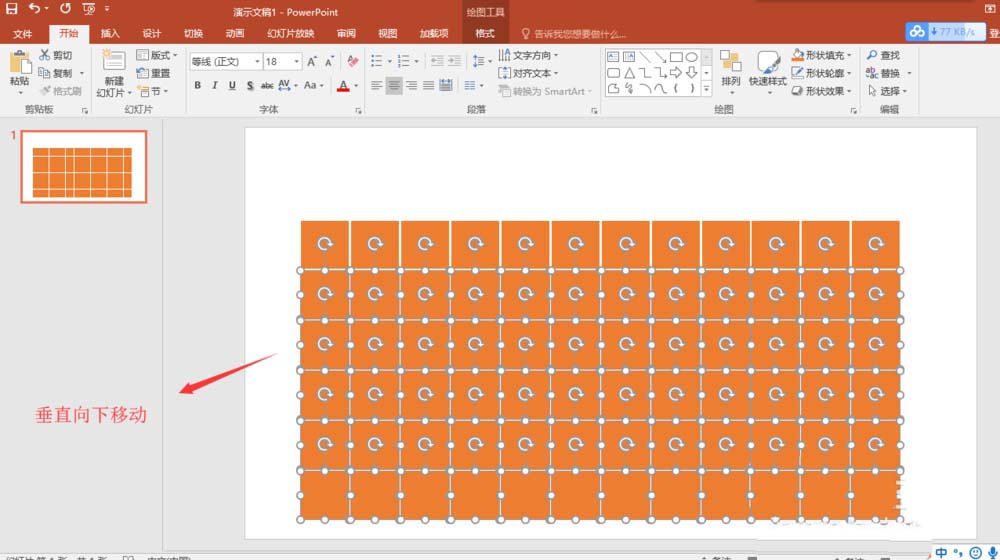
Task: Redo the previous action
Action: pos(65,8)
